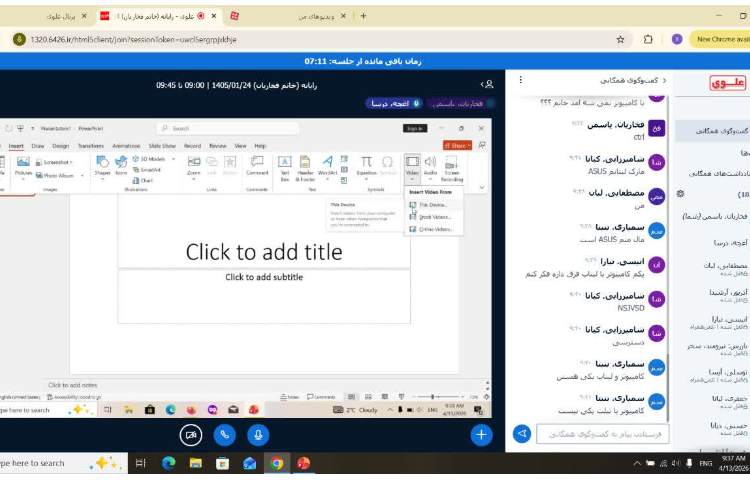Viewport: 750px width, 480px height.
Task: Adjust the PowerPoint zoom slider
Action: tap(440, 397)
